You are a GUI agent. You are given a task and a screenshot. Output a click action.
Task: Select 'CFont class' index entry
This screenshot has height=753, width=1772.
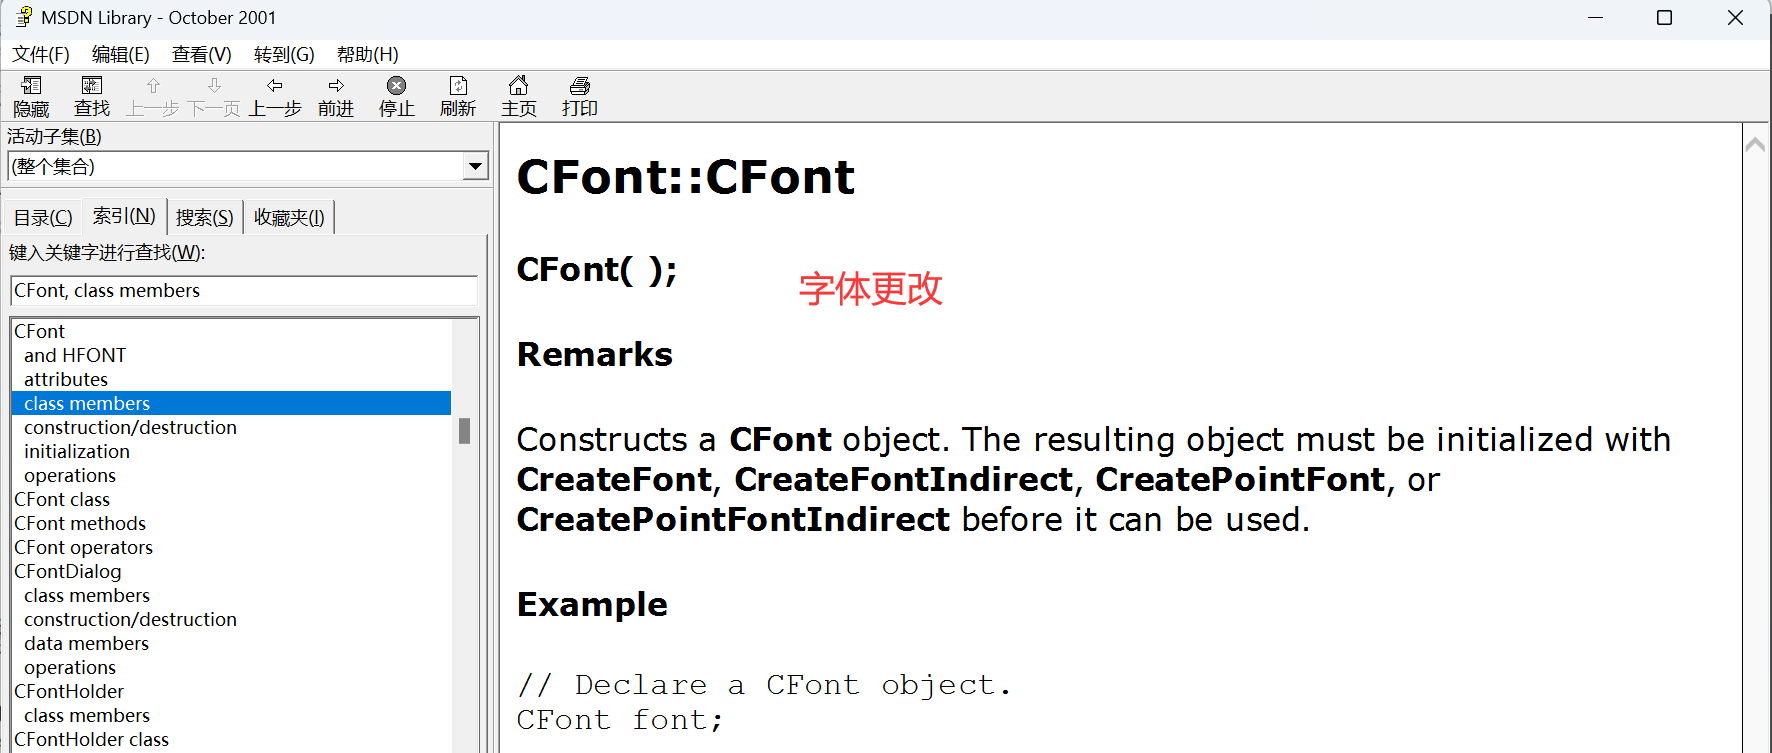[x=62, y=499]
